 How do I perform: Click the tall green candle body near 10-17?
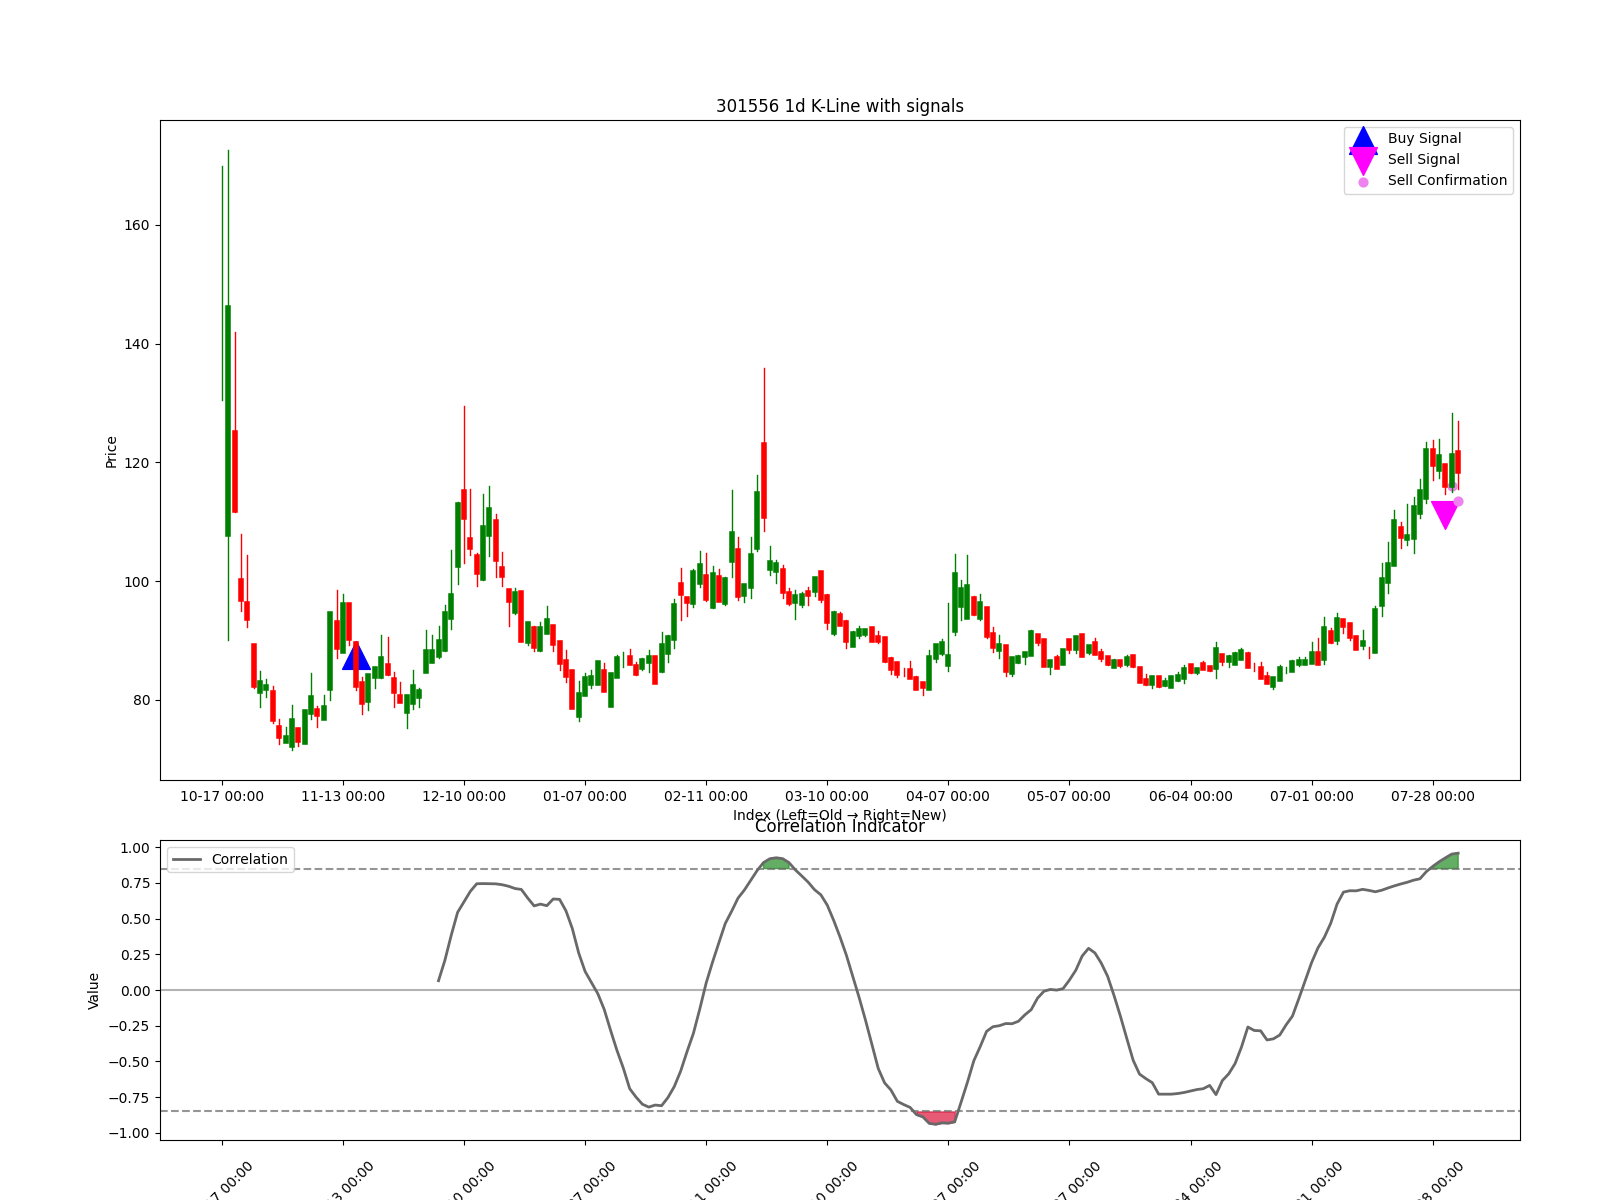pos(228,421)
